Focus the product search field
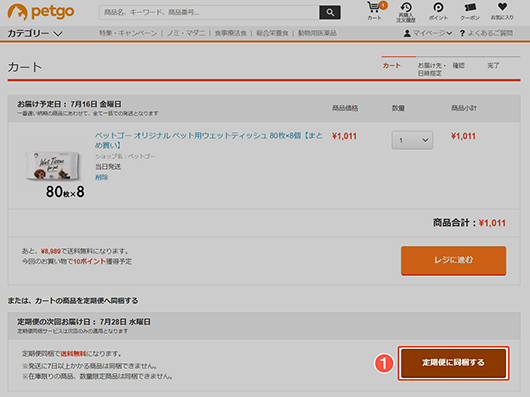The height and width of the screenshot is (397, 530). (x=209, y=13)
